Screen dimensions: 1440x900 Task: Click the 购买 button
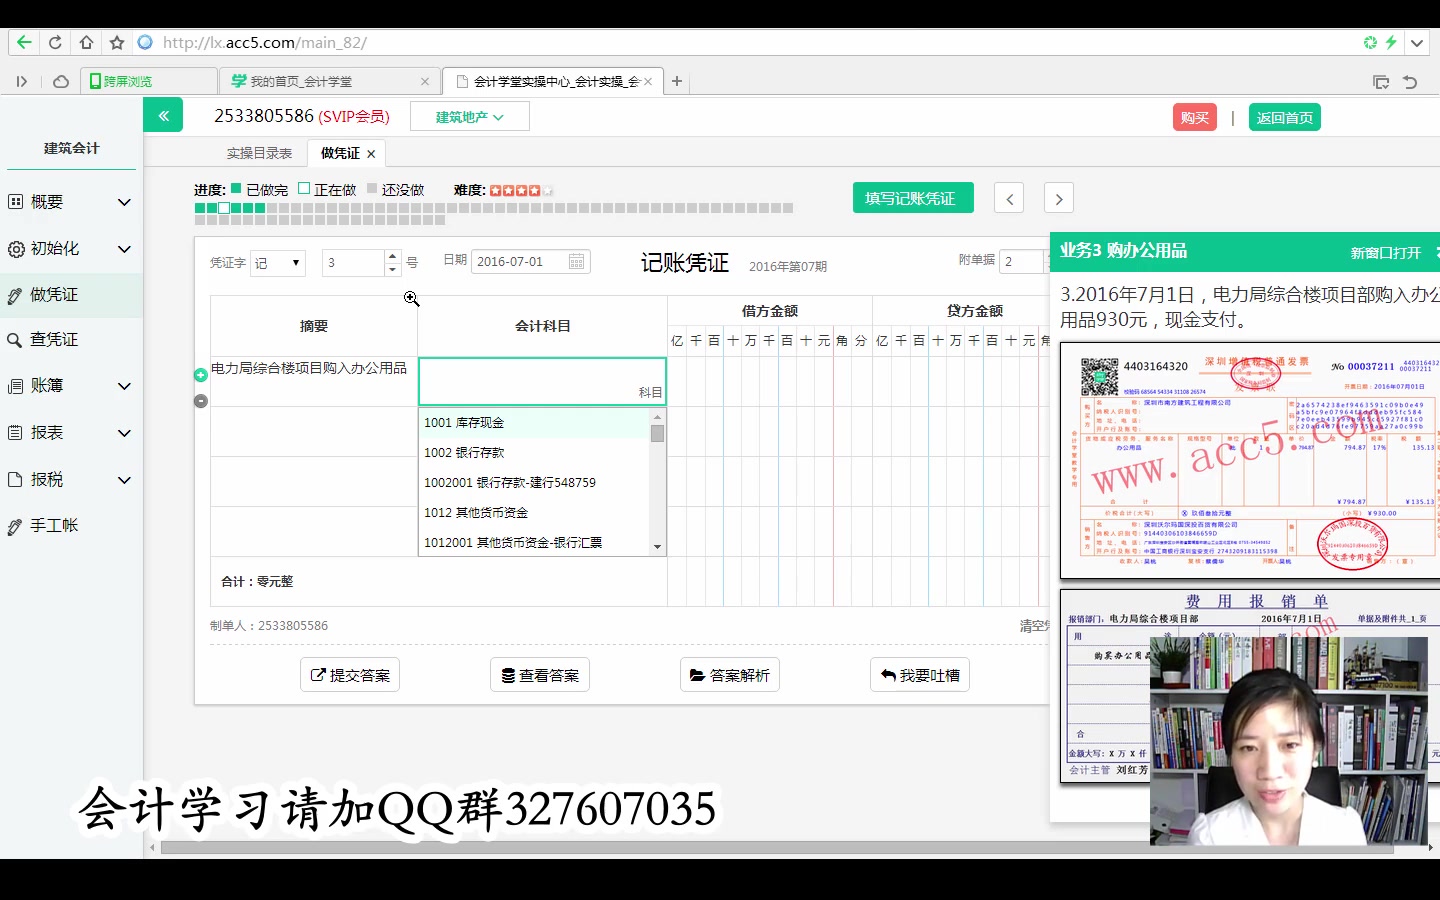click(x=1195, y=117)
